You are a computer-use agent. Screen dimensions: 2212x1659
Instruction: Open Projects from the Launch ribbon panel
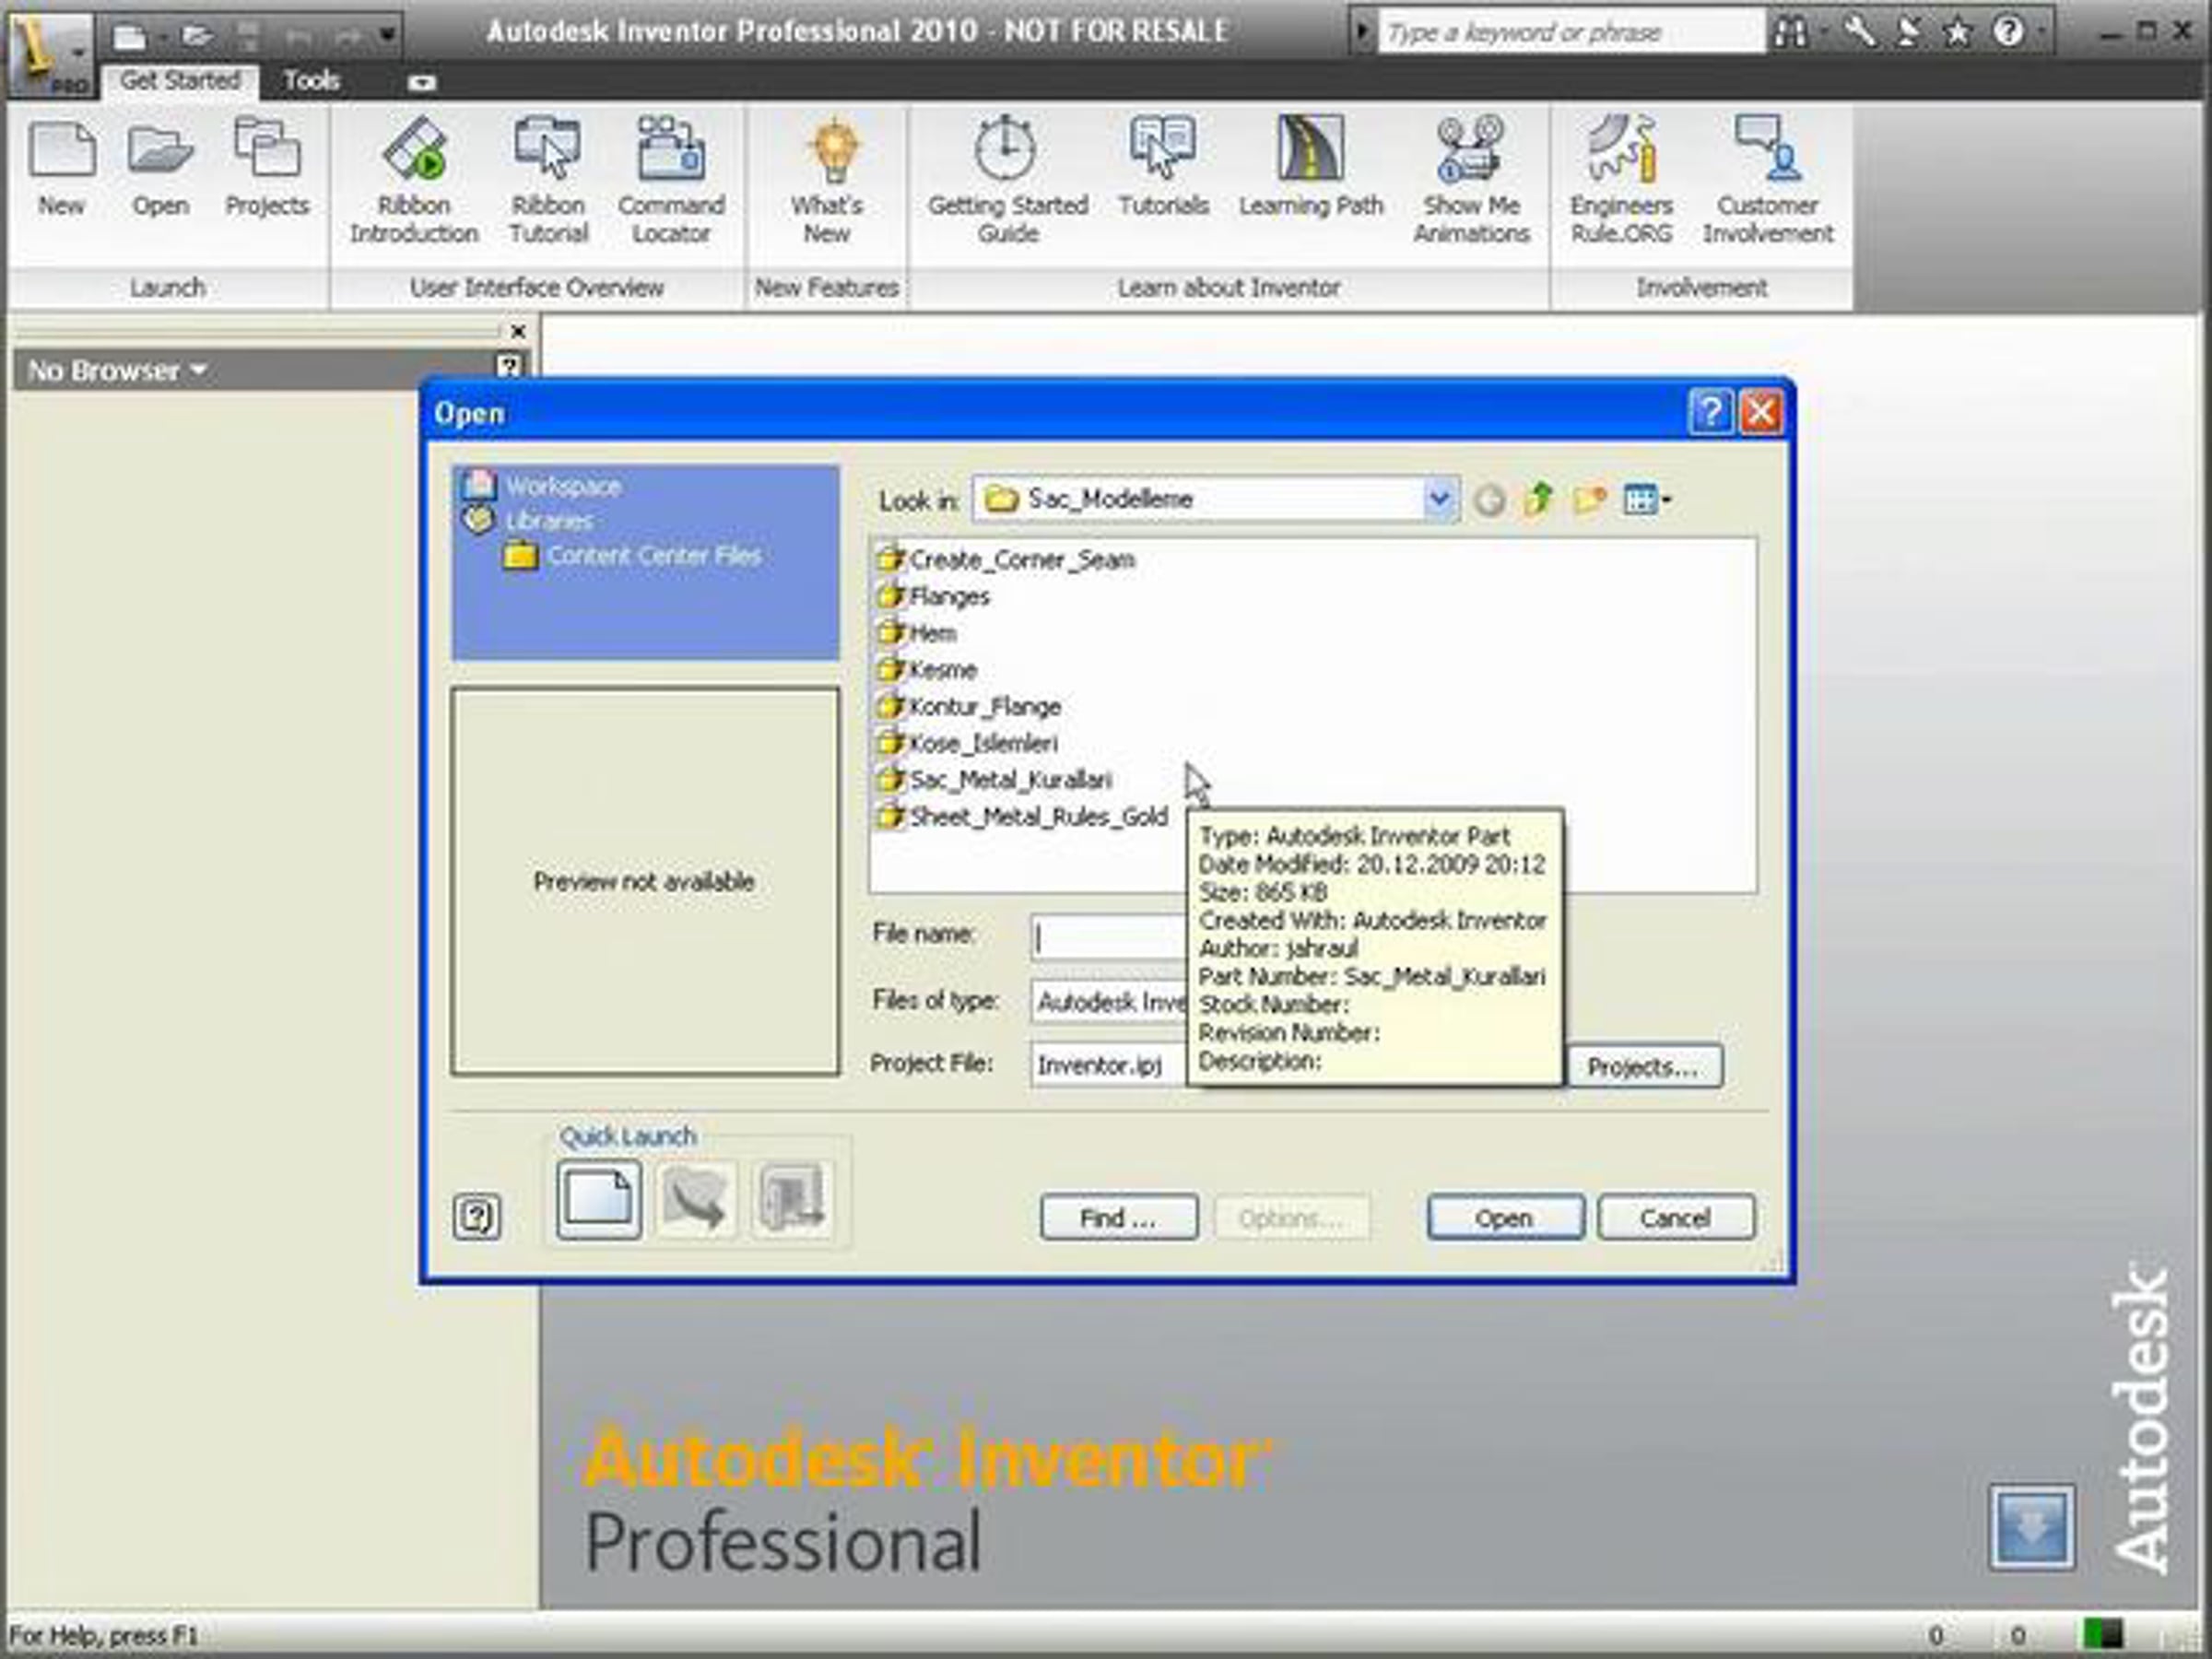coord(267,167)
